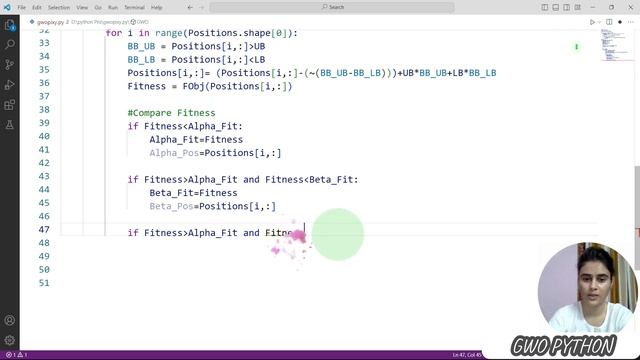Open the Accounts menu icon

[9, 320]
